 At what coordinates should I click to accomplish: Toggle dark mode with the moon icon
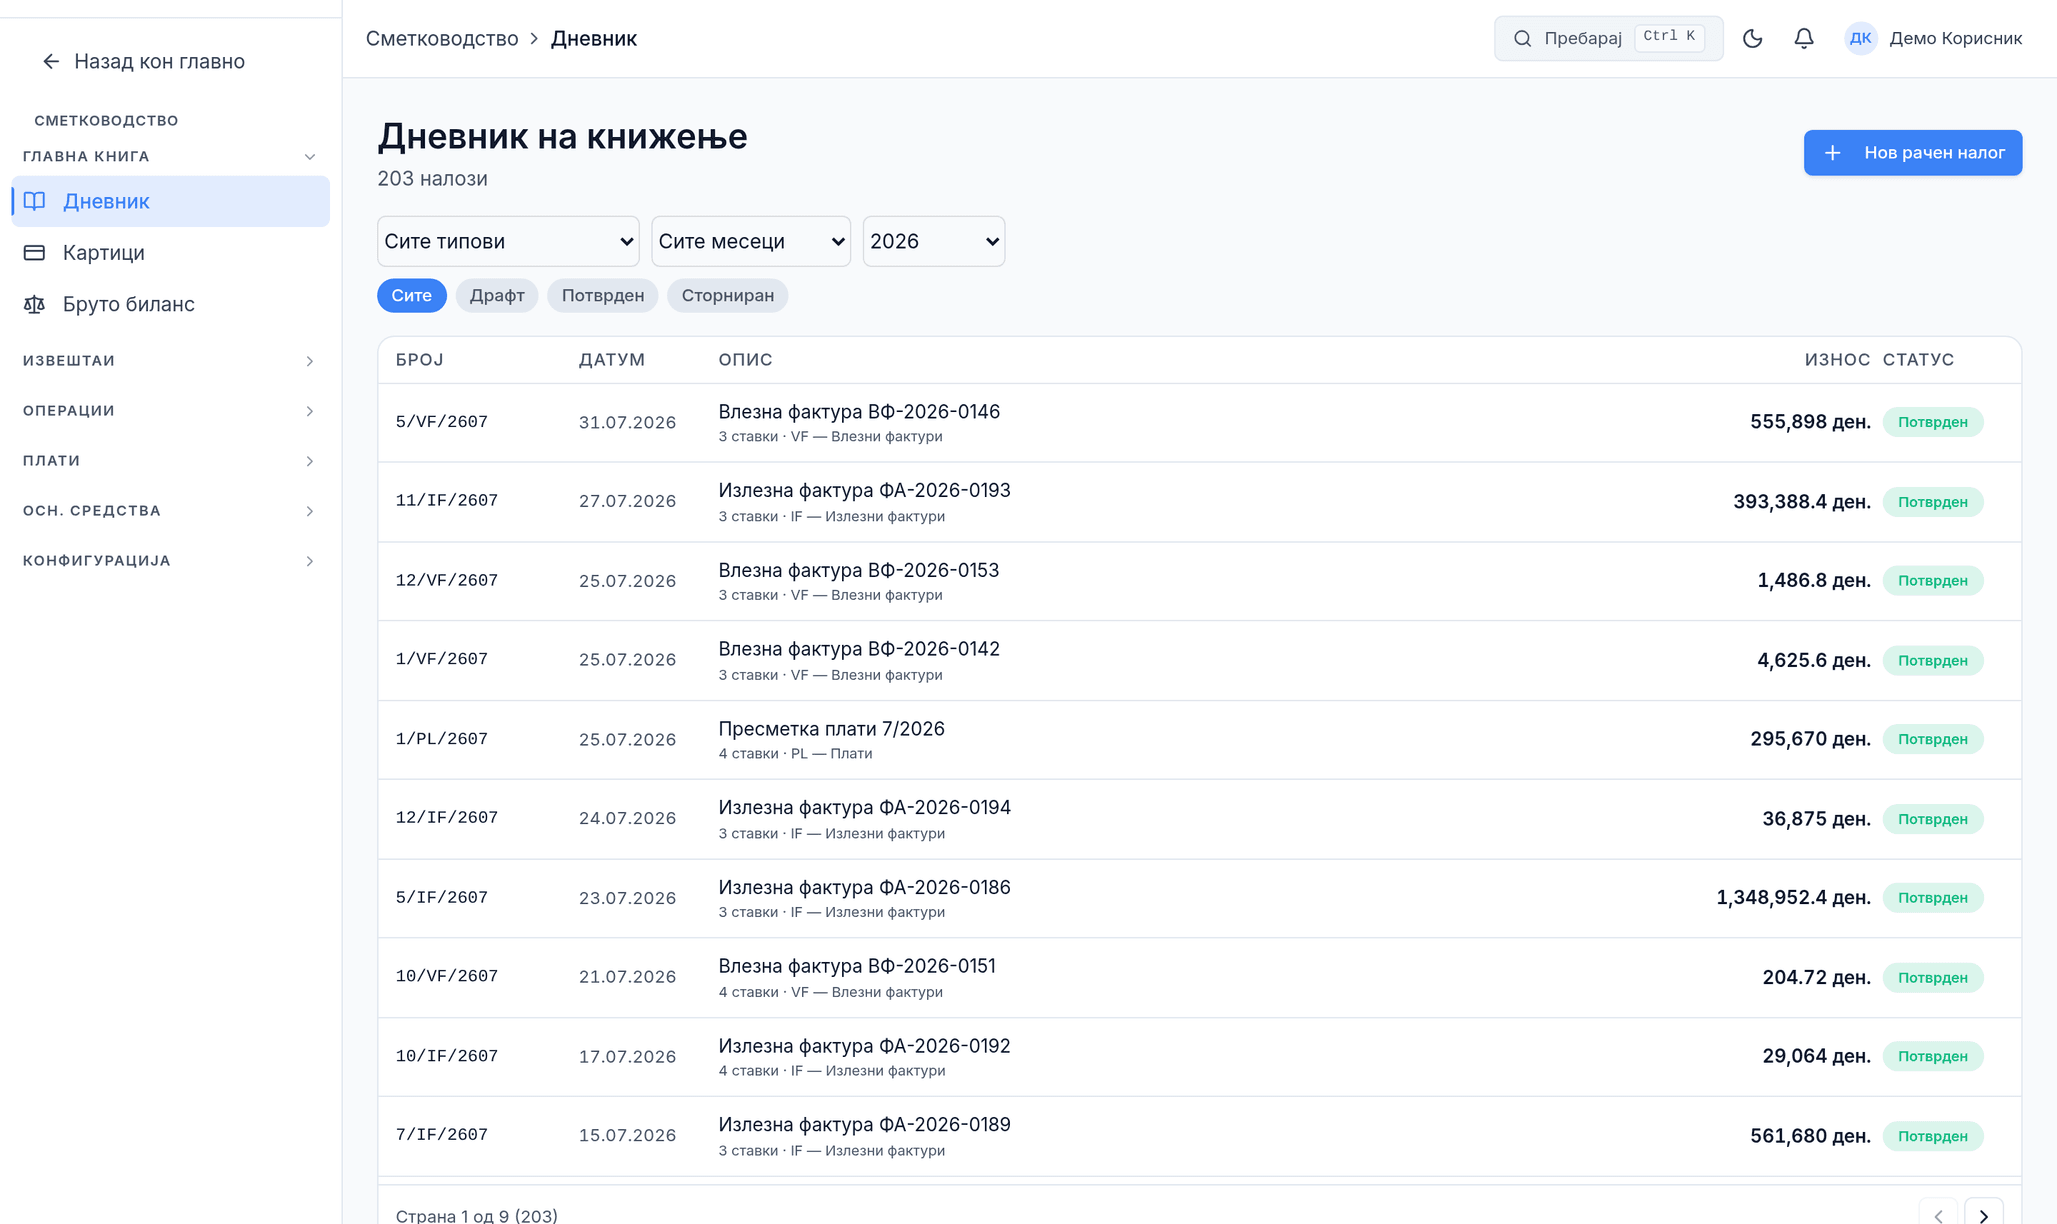coord(1752,39)
